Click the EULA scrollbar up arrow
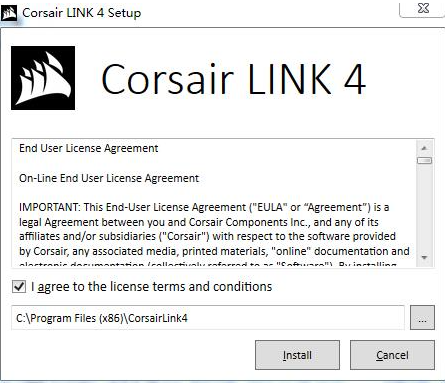Image resolution: width=445 pixels, height=383 pixels. click(x=424, y=148)
